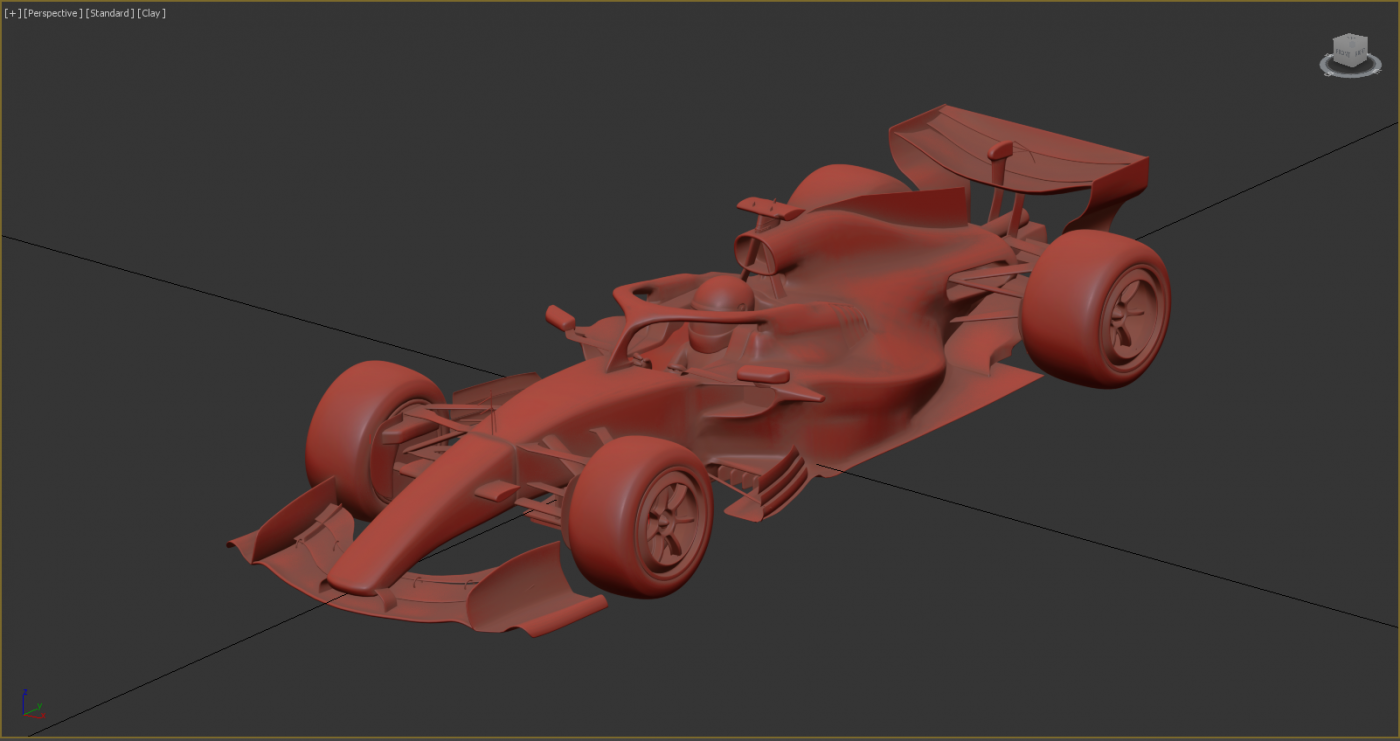1400x741 pixels.
Task: Open the Standard quality viewport menu
Action: tap(109, 13)
